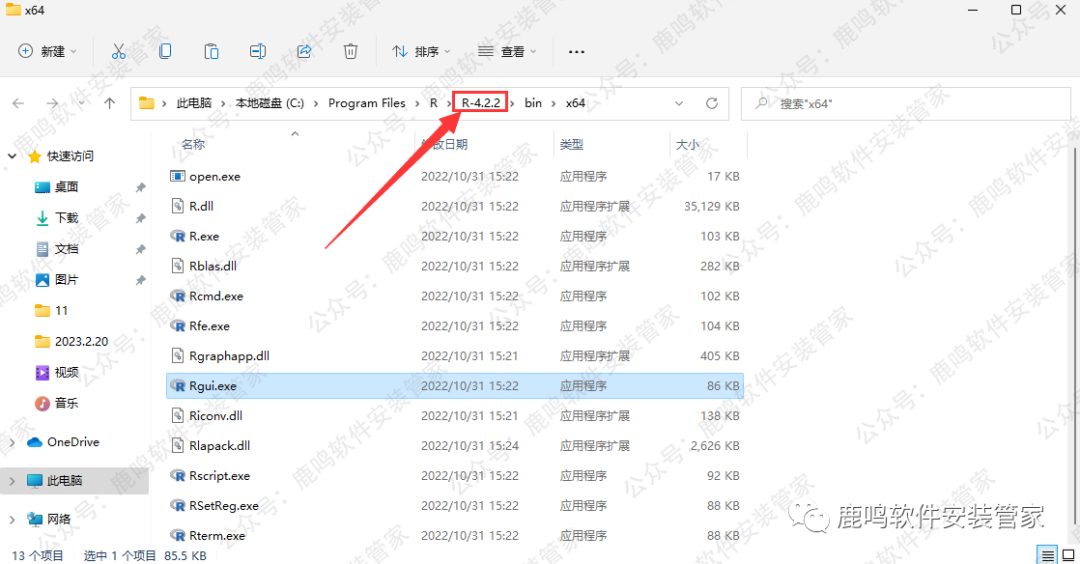This screenshot has height=564, width=1080.
Task: Click the Cut scissors icon in toolbar
Action: (x=118, y=51)
